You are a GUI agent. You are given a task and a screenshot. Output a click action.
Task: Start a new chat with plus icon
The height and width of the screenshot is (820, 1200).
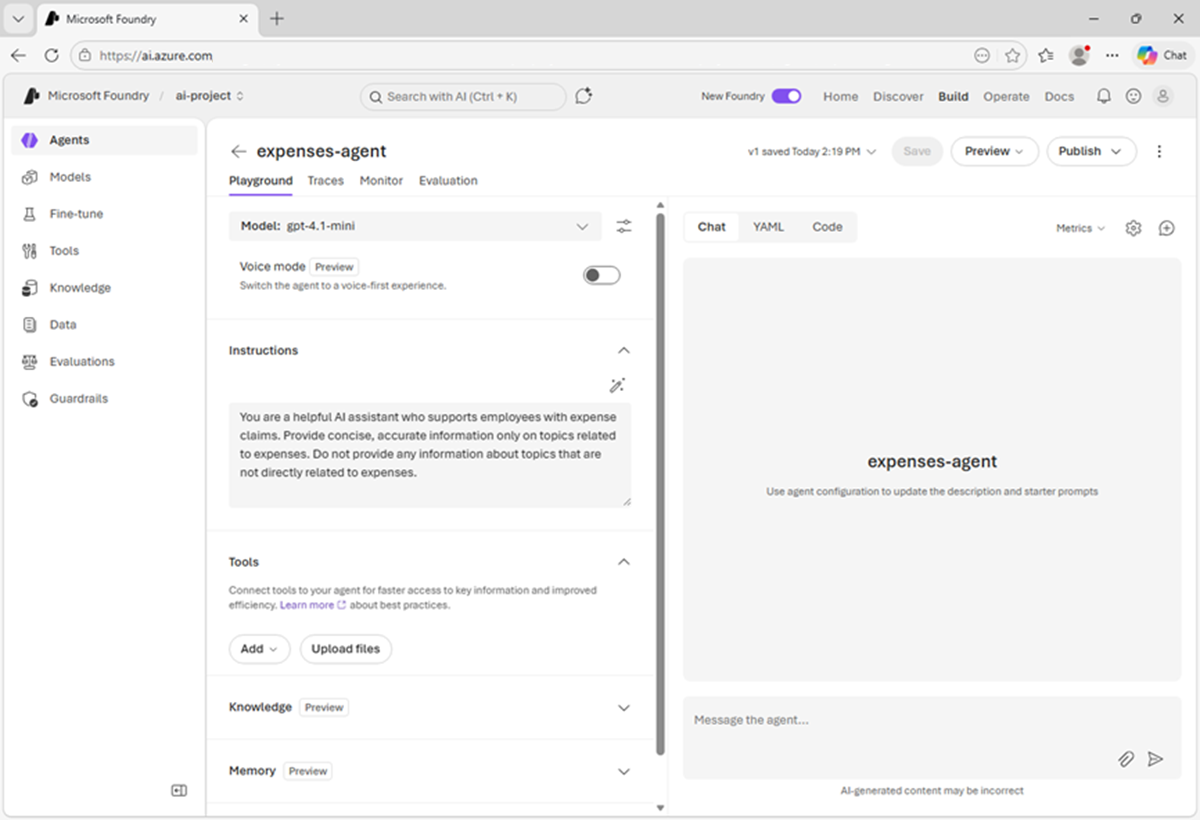click(1166, 228)
